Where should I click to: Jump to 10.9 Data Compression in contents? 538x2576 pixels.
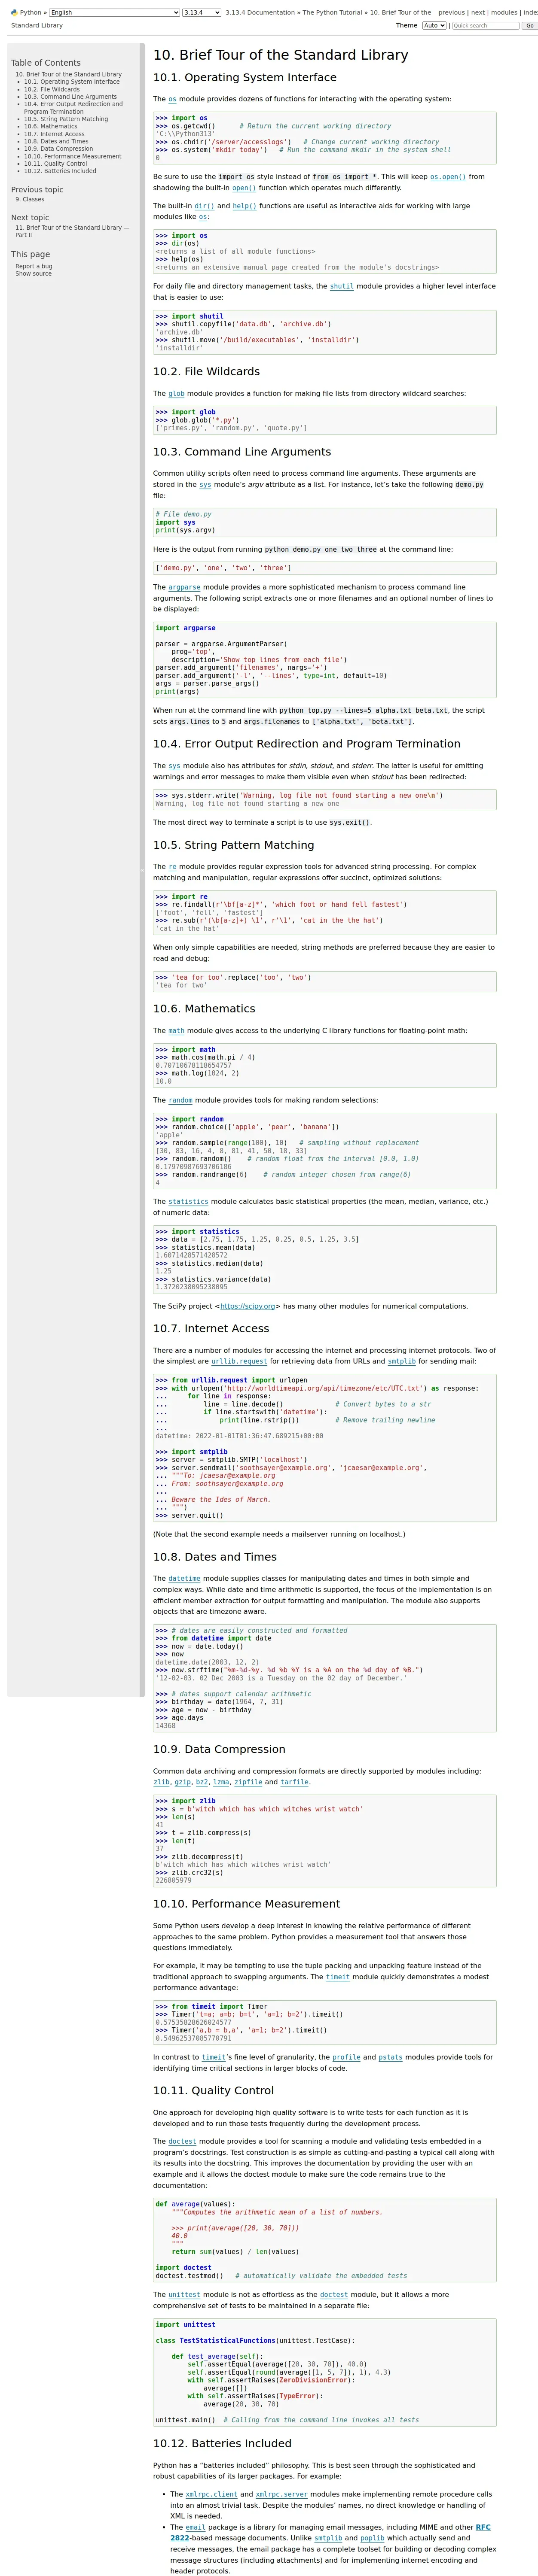pyautogui.click(x=58, y=149)
